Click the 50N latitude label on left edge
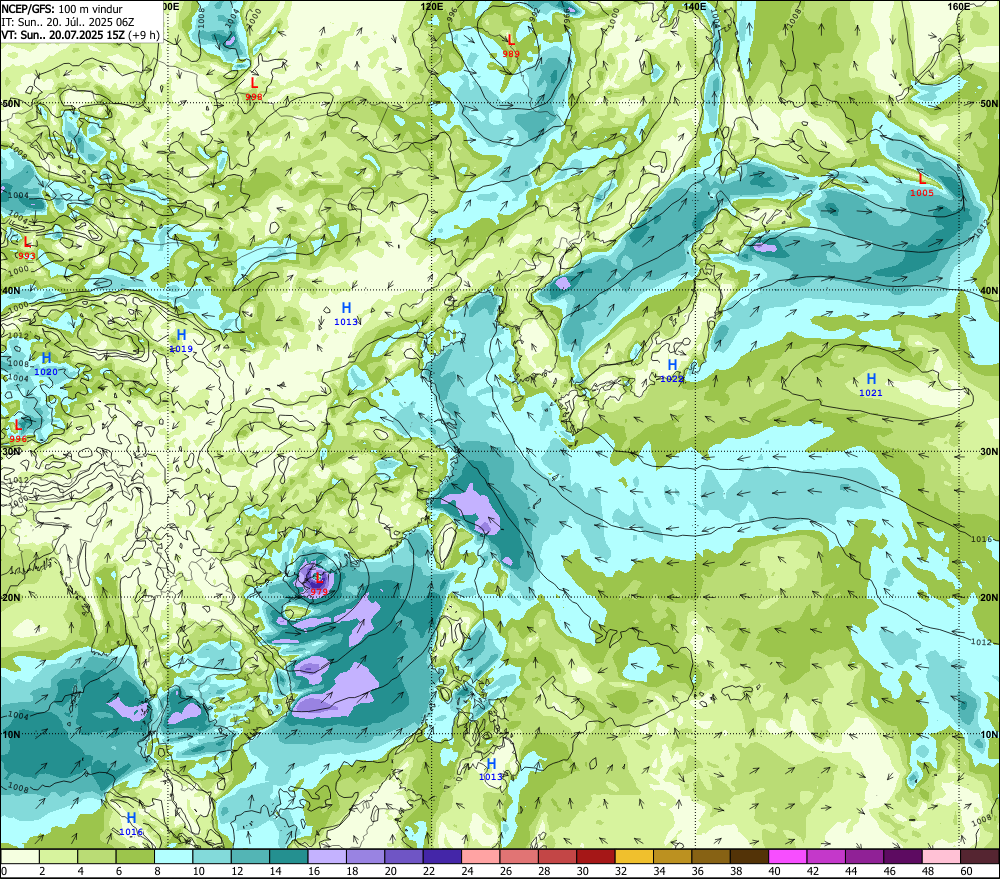 [11, 103]
